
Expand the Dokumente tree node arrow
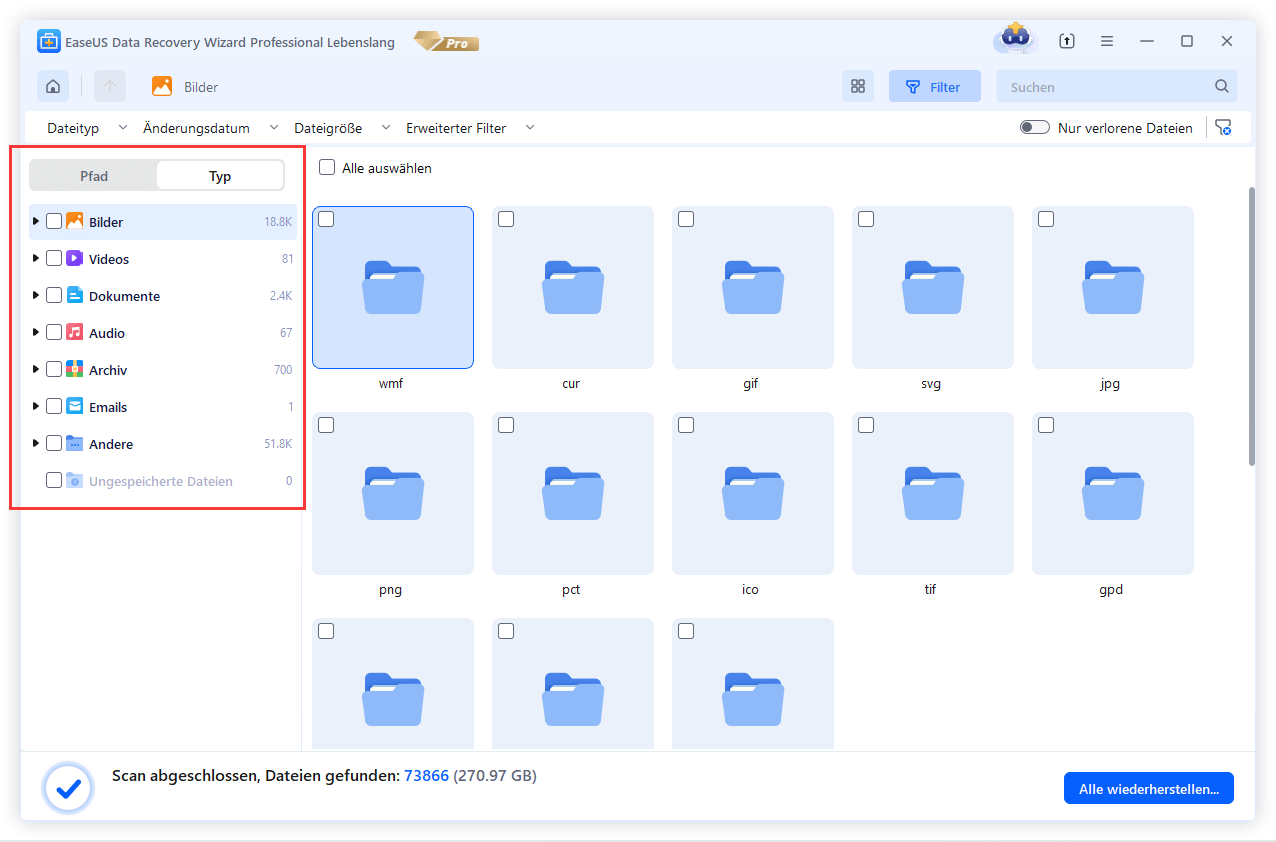tap(36, 295)
